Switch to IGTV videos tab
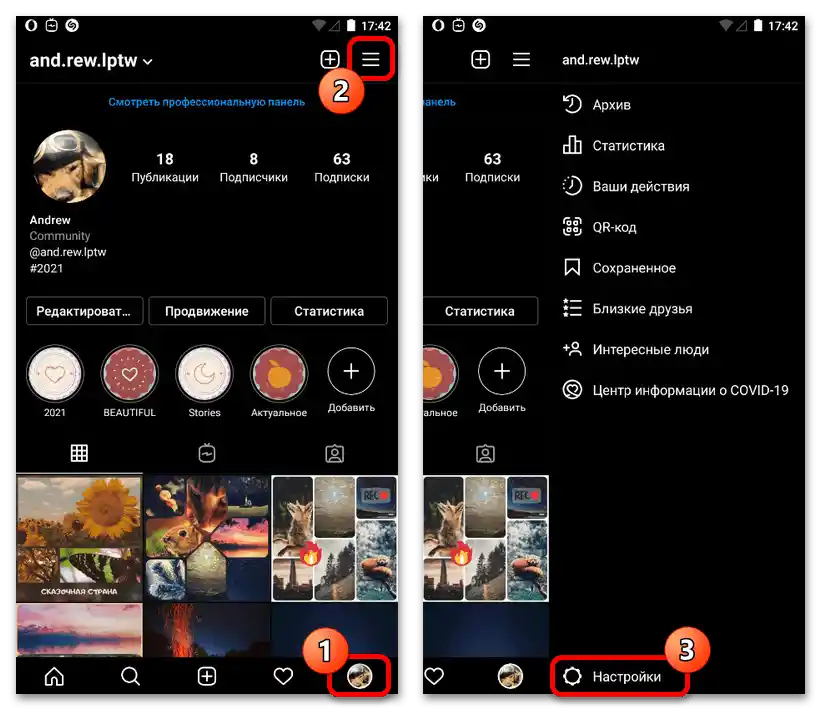Screen dimensions: 821x710 (207, 453)
